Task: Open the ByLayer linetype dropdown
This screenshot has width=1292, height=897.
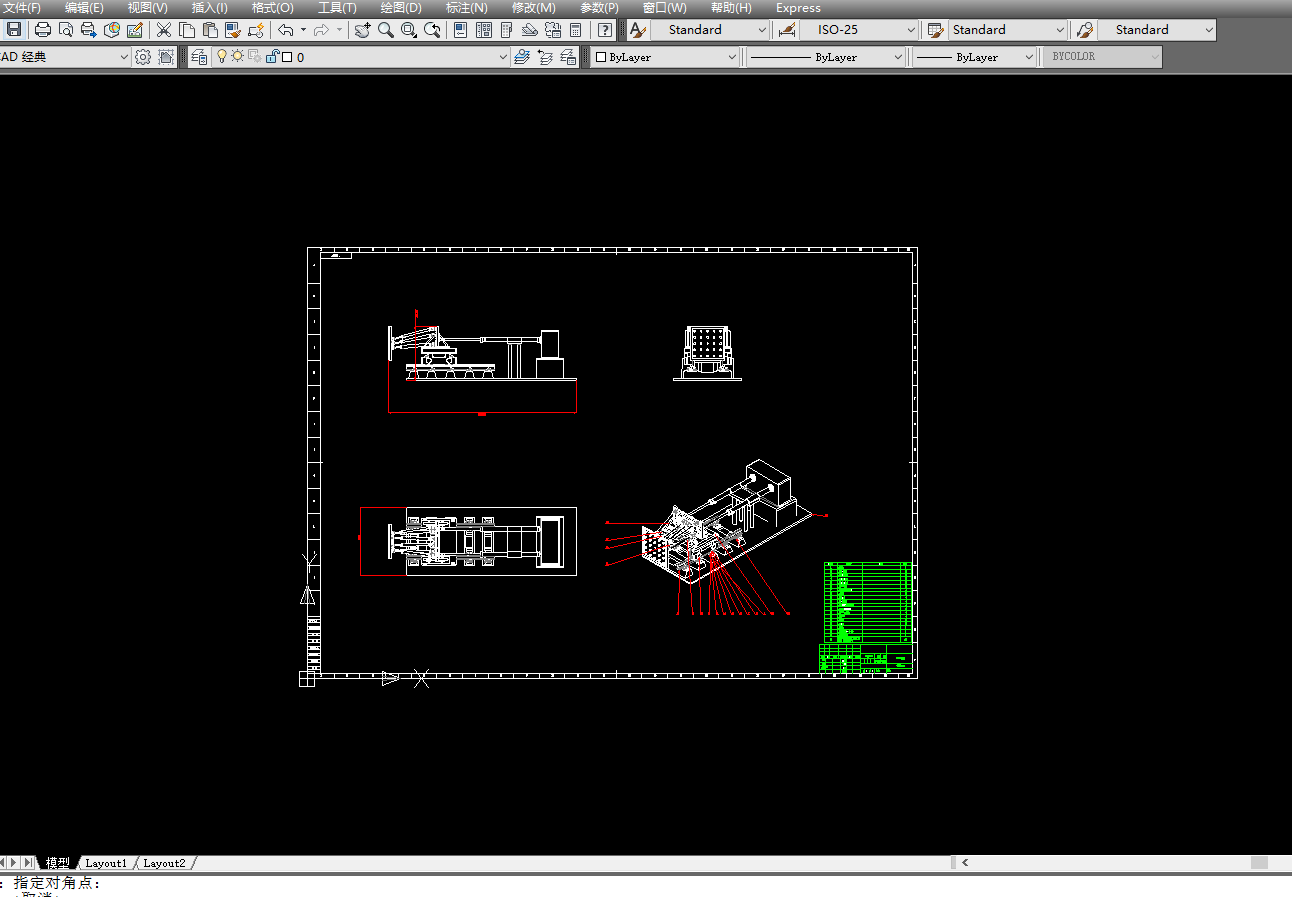Action: click(x=827, y=57)
